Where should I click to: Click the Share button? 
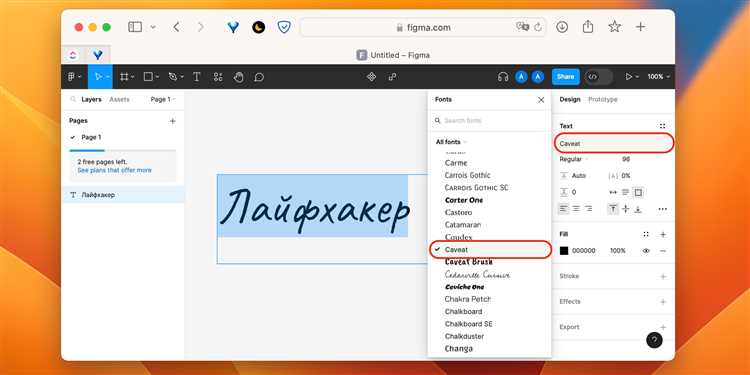click(565, 77)
